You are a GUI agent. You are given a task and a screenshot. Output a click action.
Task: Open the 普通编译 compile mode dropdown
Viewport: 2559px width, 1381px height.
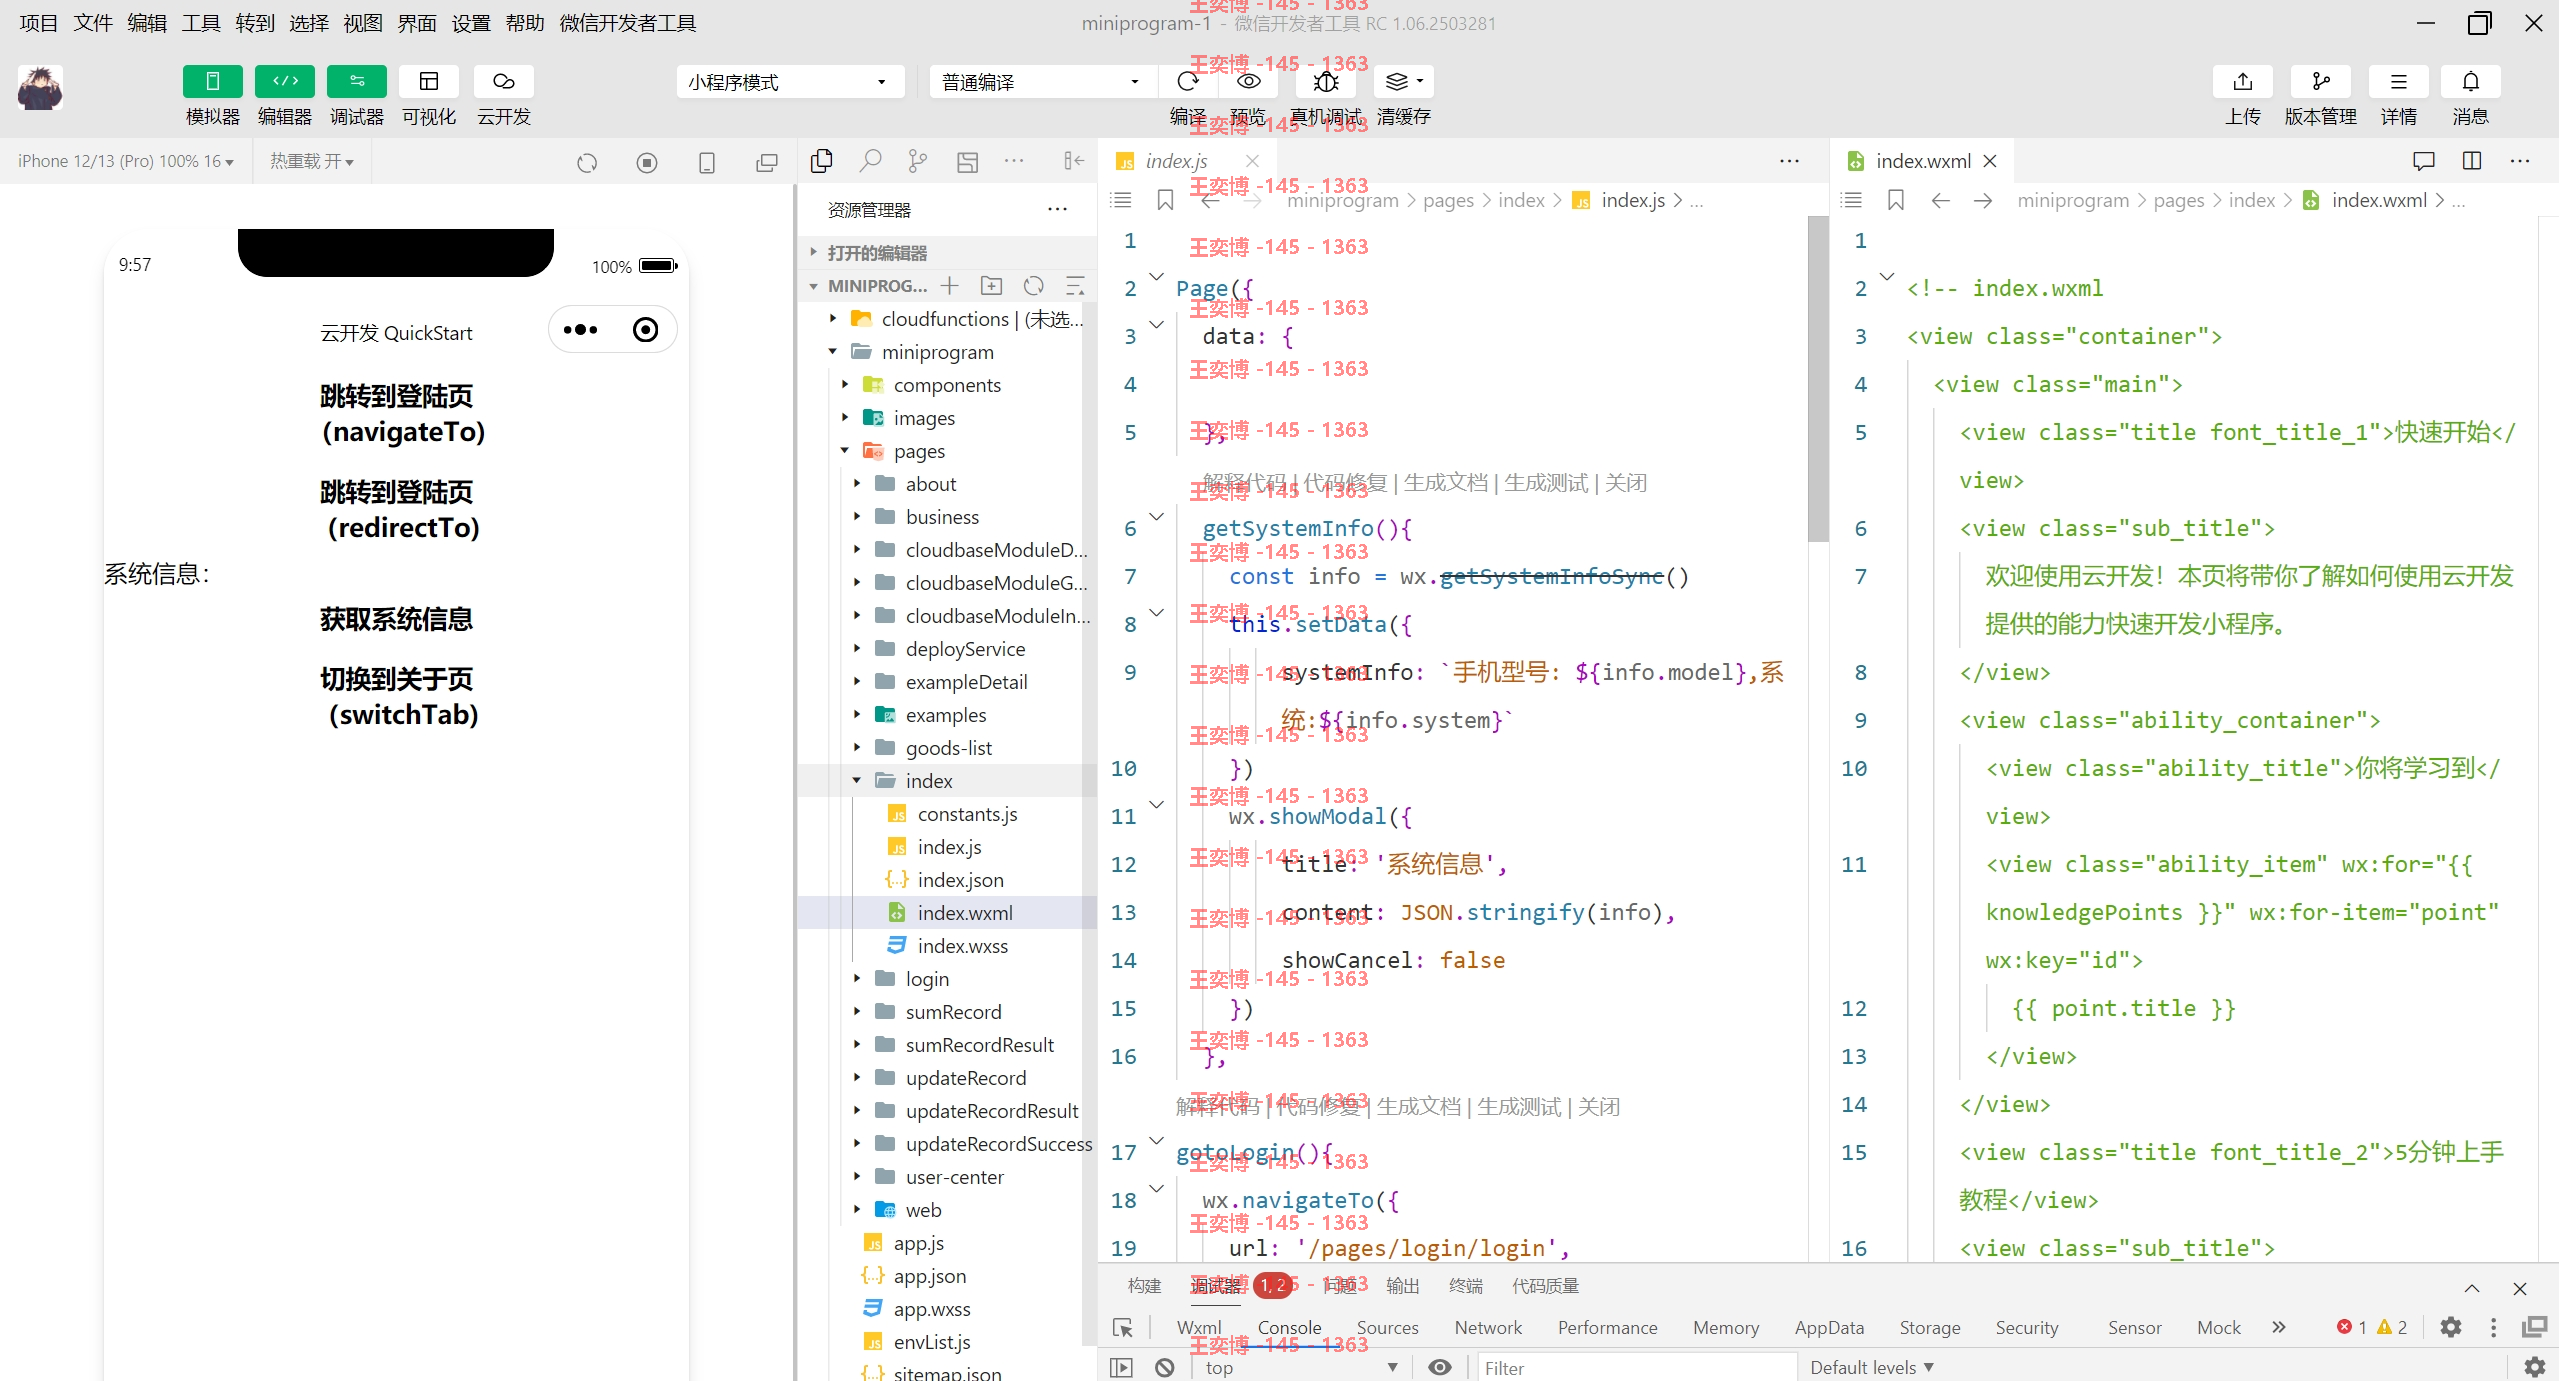[1044, 82]
